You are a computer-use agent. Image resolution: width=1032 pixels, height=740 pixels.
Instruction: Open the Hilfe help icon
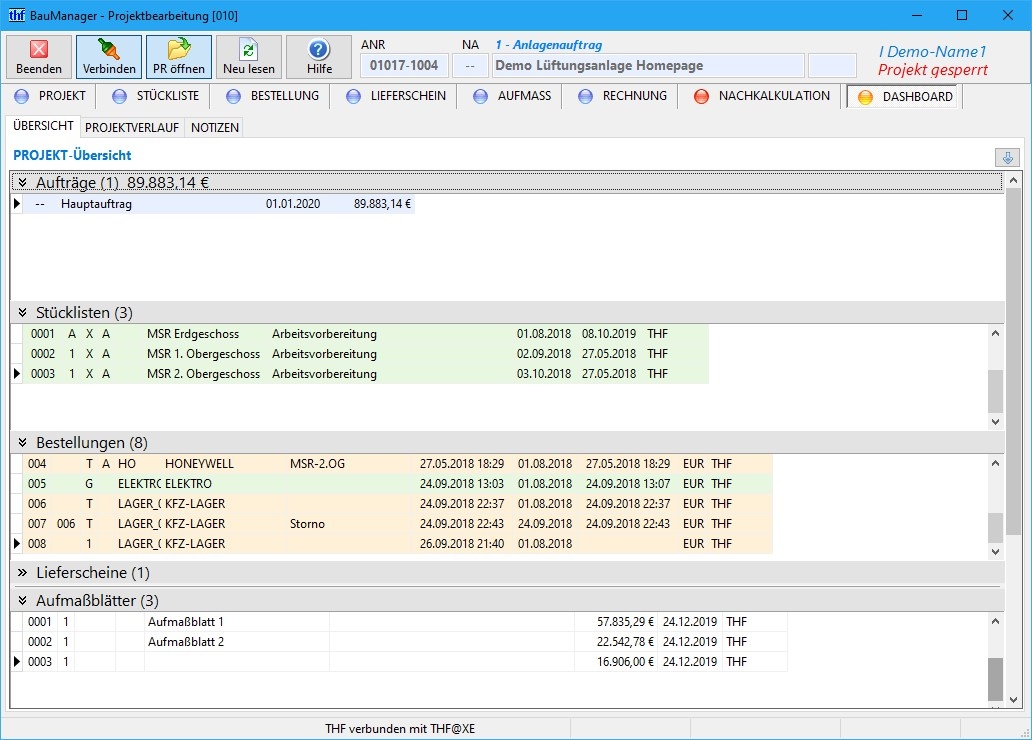(319, 50)
